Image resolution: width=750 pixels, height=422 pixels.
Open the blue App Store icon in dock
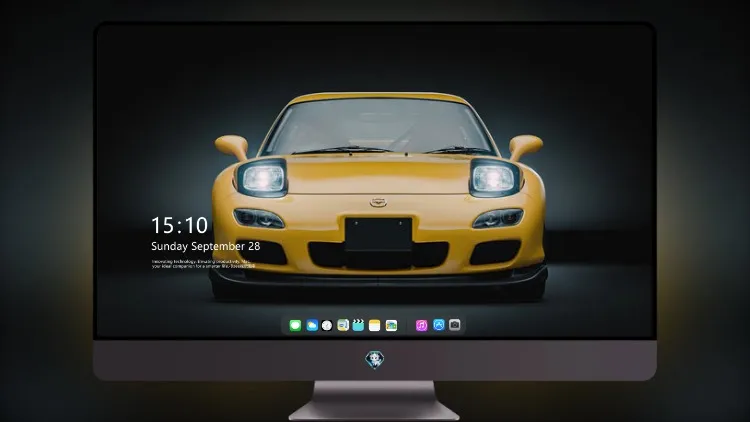point(439,325)
